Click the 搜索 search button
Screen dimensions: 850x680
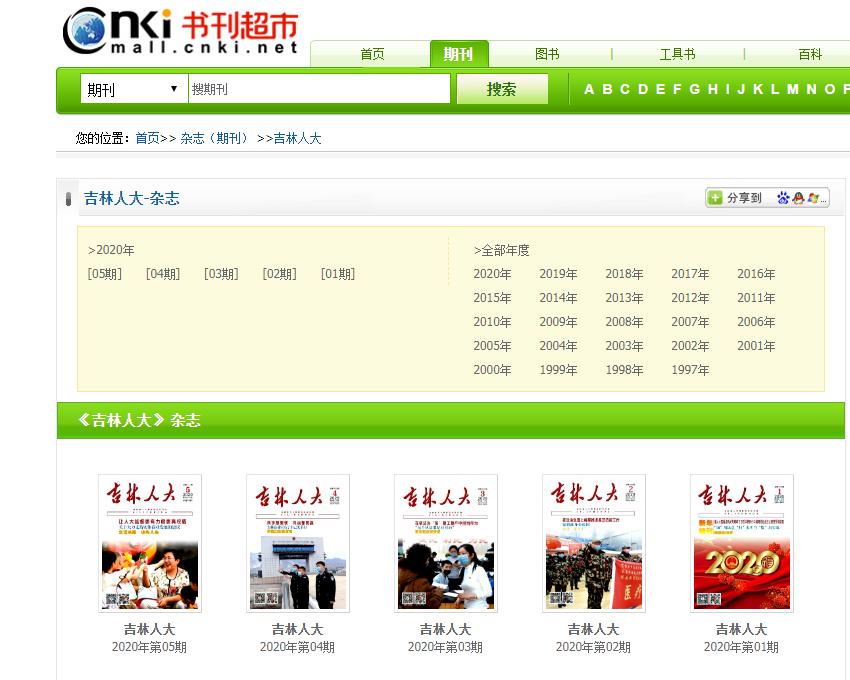click(502, 88)
